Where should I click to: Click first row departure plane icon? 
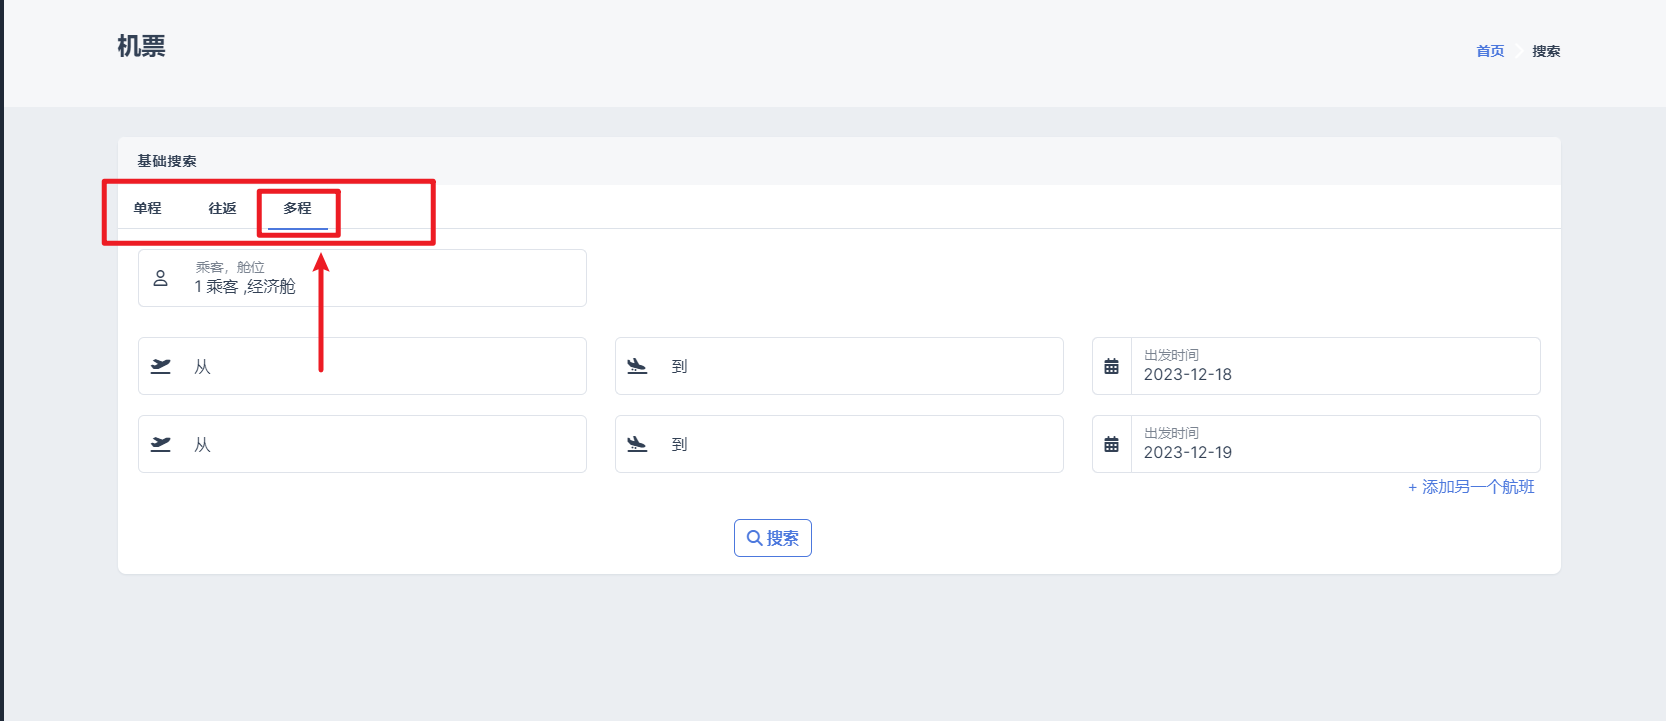coord(161,366)
